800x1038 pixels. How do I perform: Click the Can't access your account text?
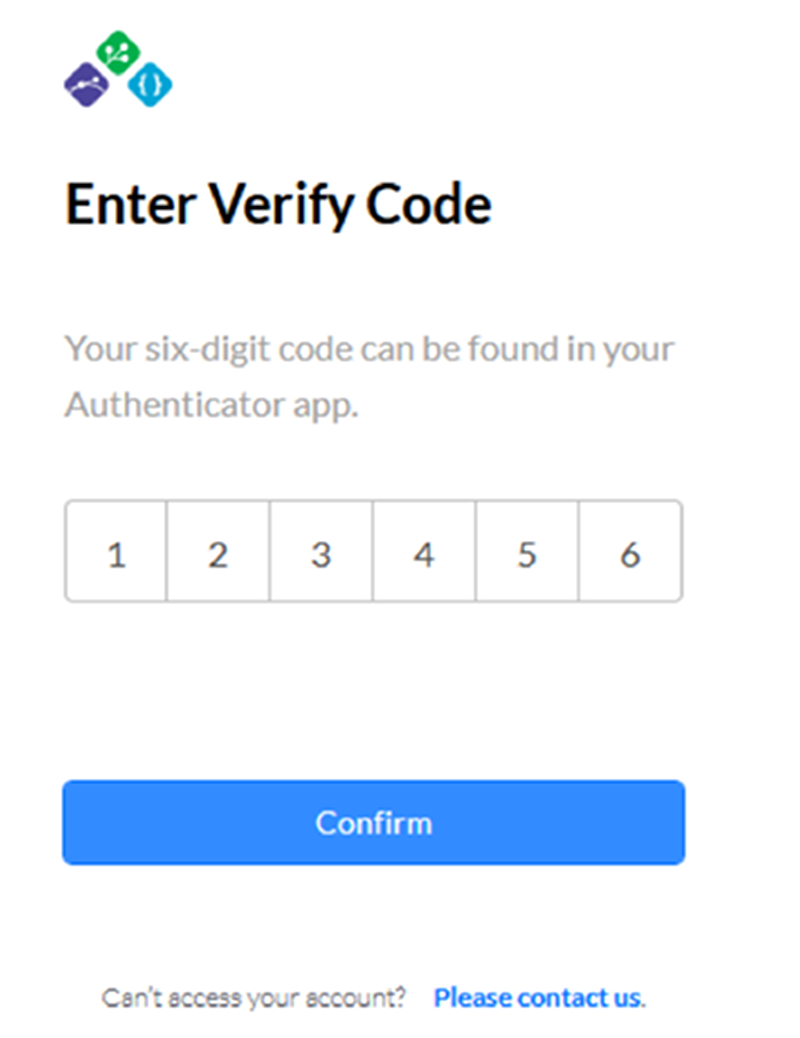pyautogui.click(x=253, y=996)
